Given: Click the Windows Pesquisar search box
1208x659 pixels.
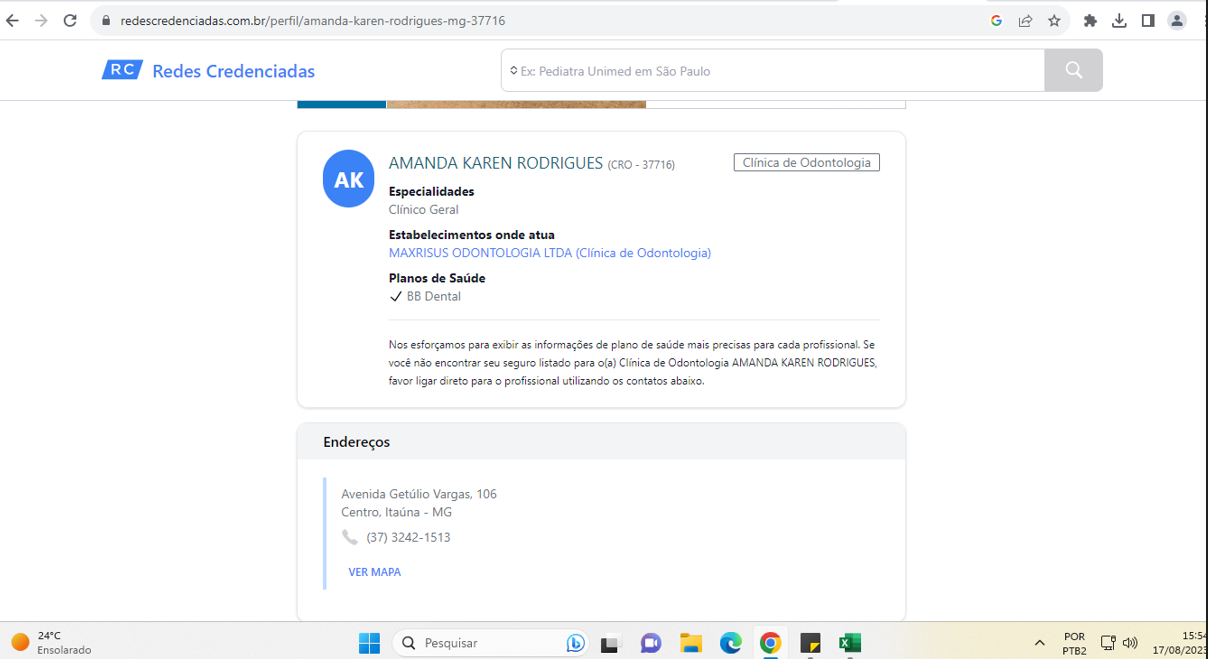Looking at the screenshot, I should coord(491,643).
